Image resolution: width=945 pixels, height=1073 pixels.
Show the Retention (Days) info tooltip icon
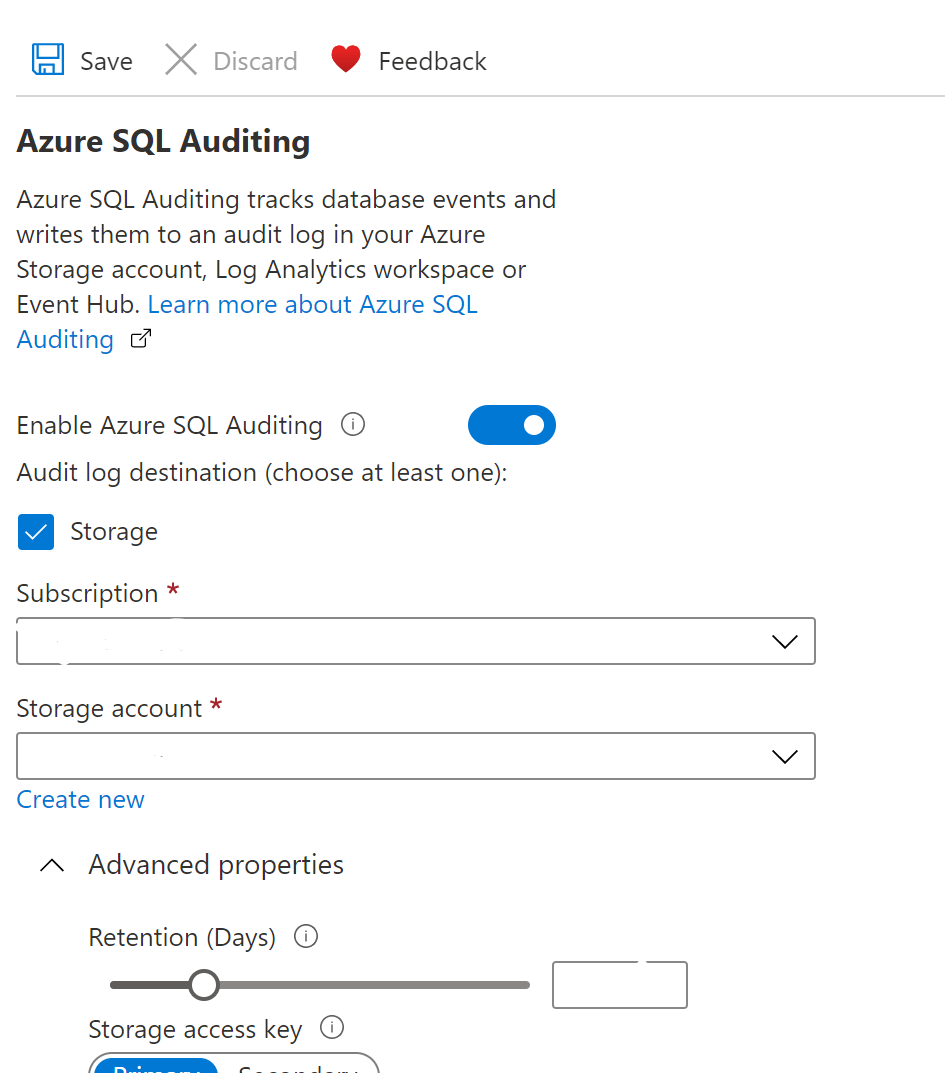307,937
